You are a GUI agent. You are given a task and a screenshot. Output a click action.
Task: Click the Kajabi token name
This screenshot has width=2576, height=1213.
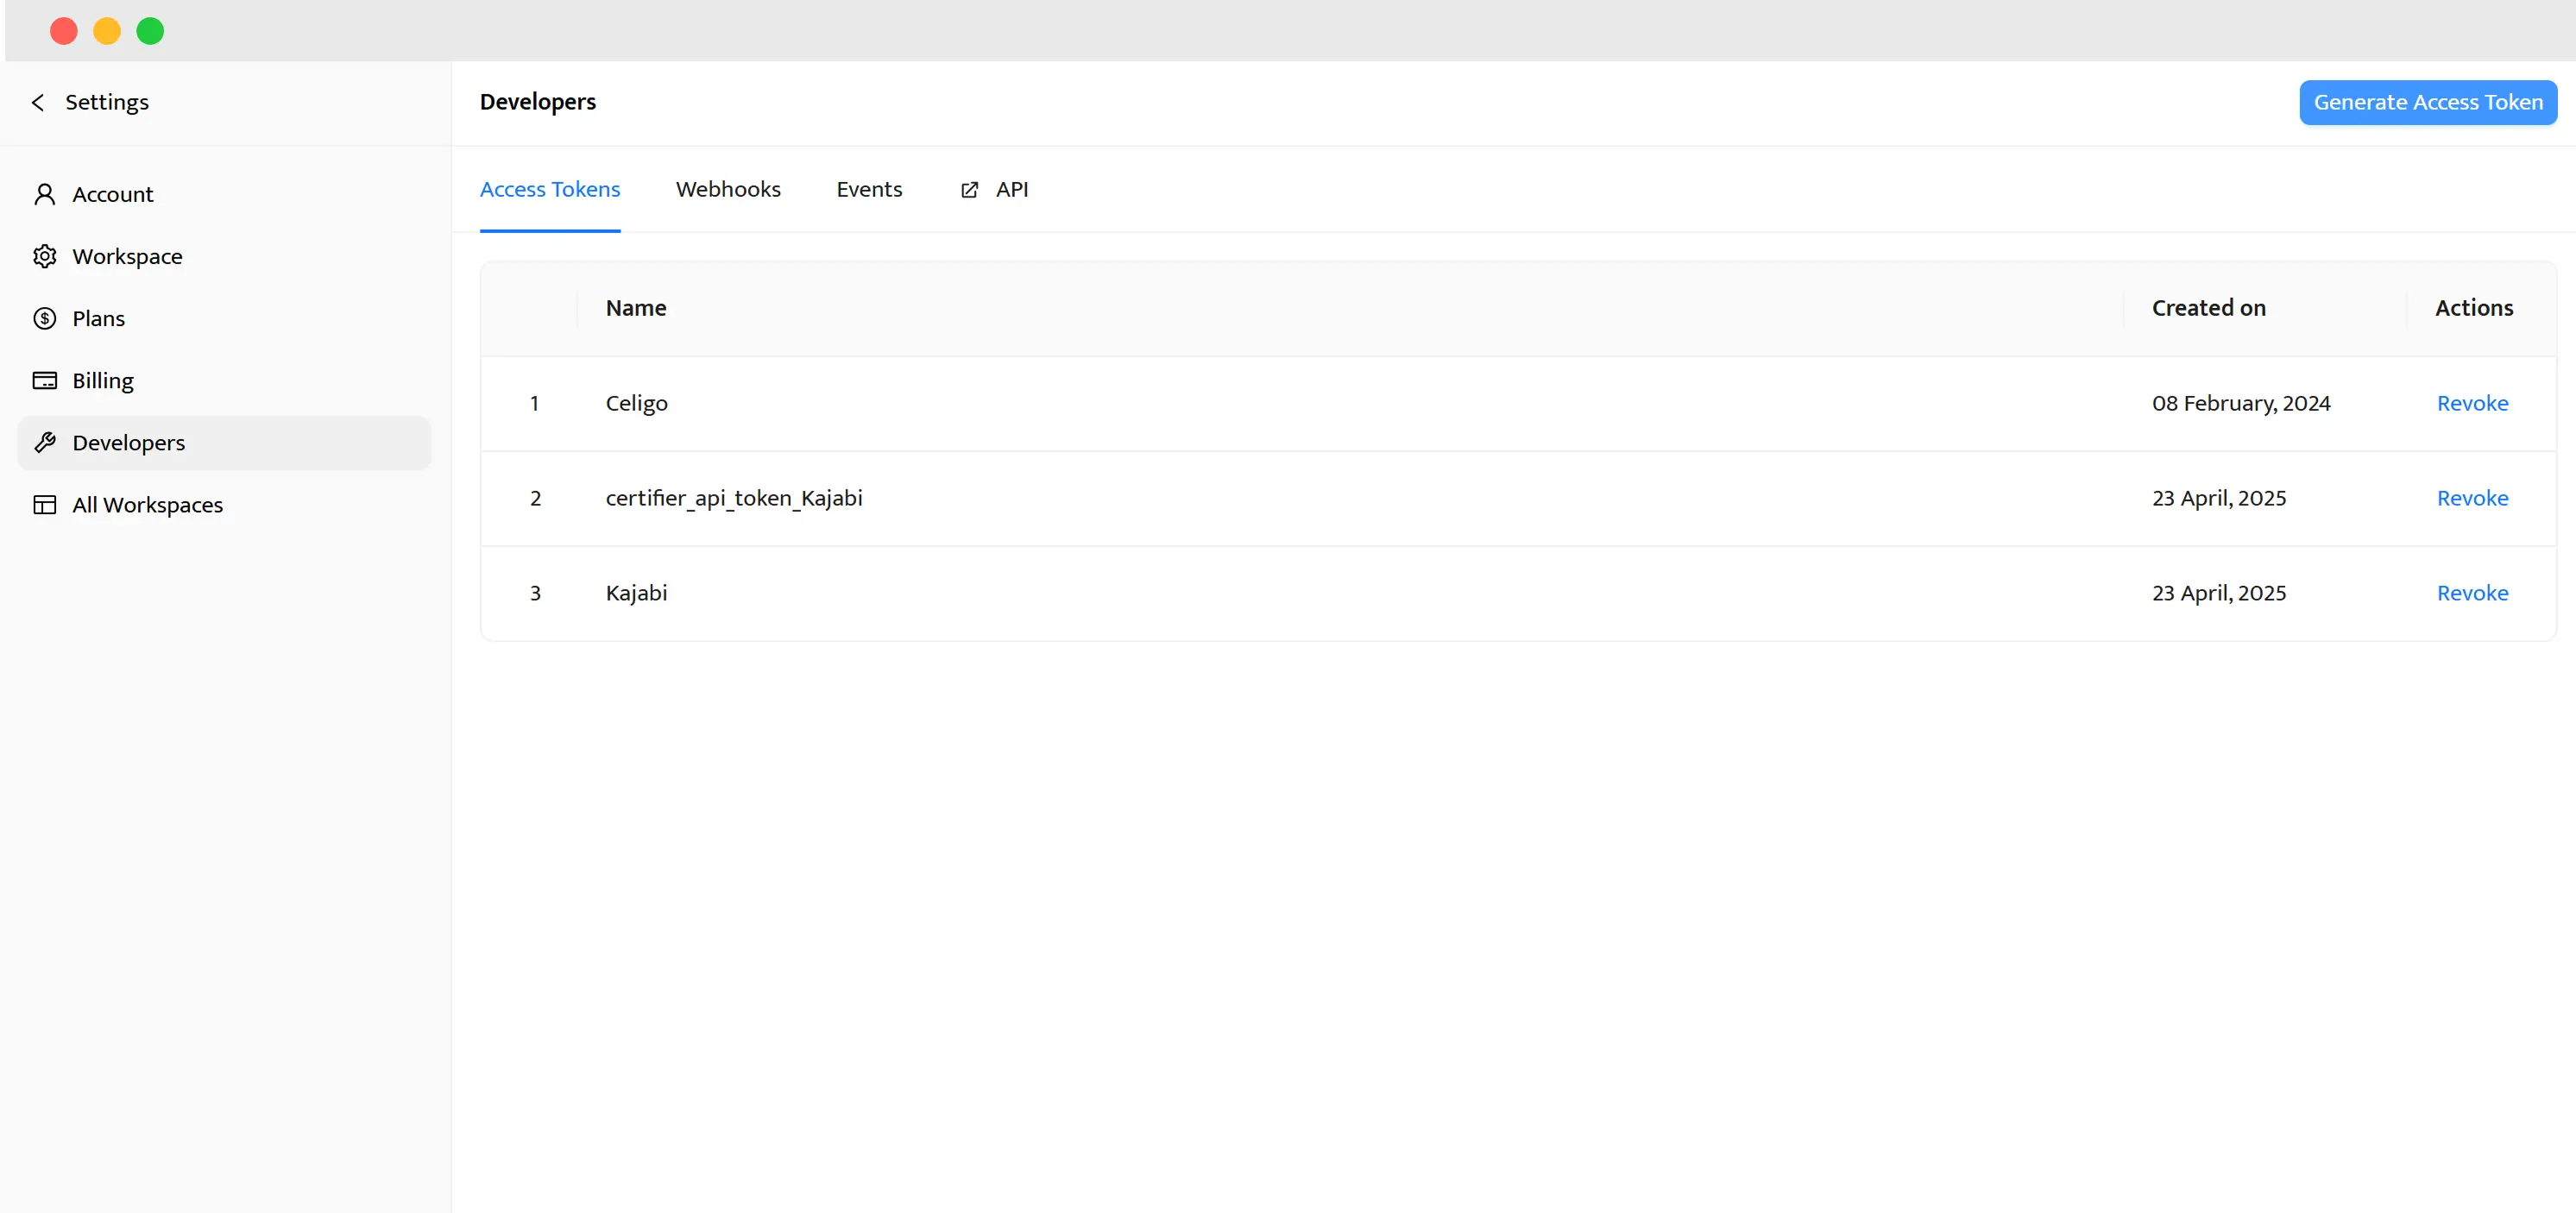pos(636,592)
